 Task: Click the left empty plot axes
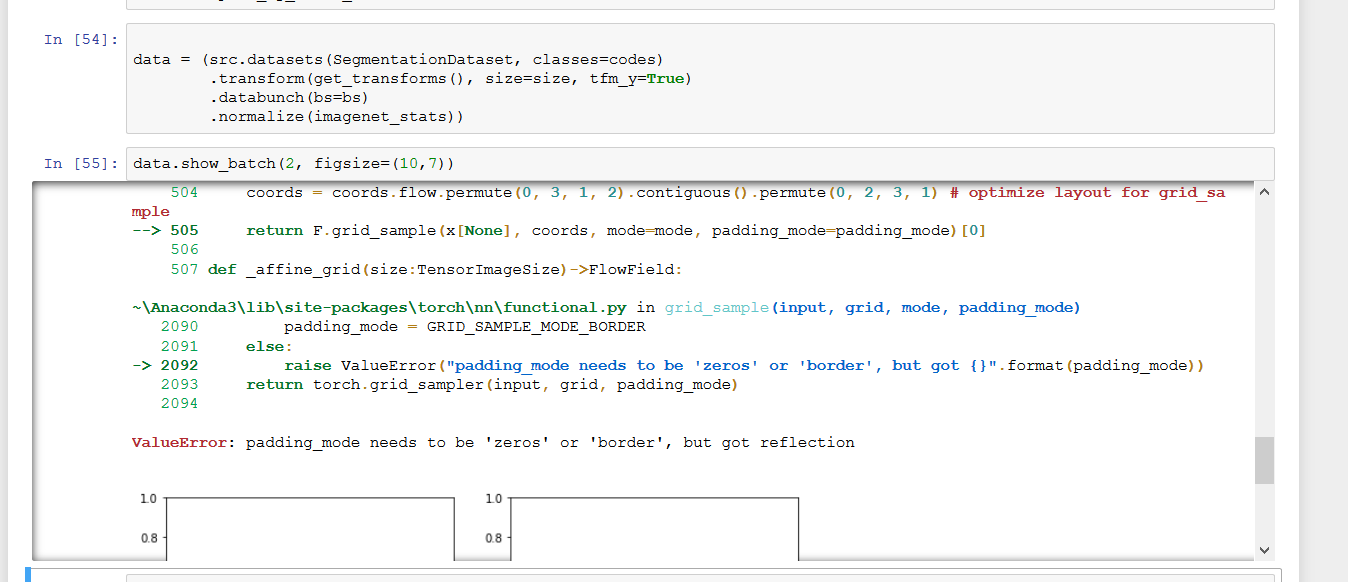click(x=309, y=530)
